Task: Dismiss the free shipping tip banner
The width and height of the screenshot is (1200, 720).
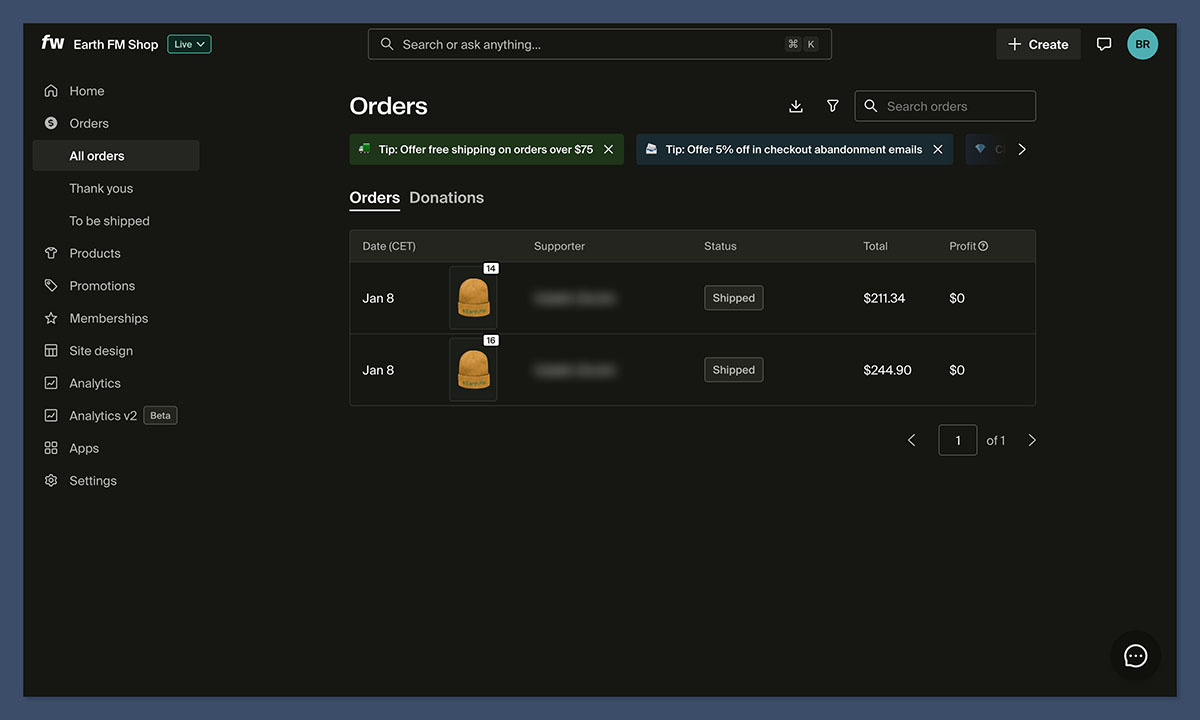Action: click(x=608, y=150)
